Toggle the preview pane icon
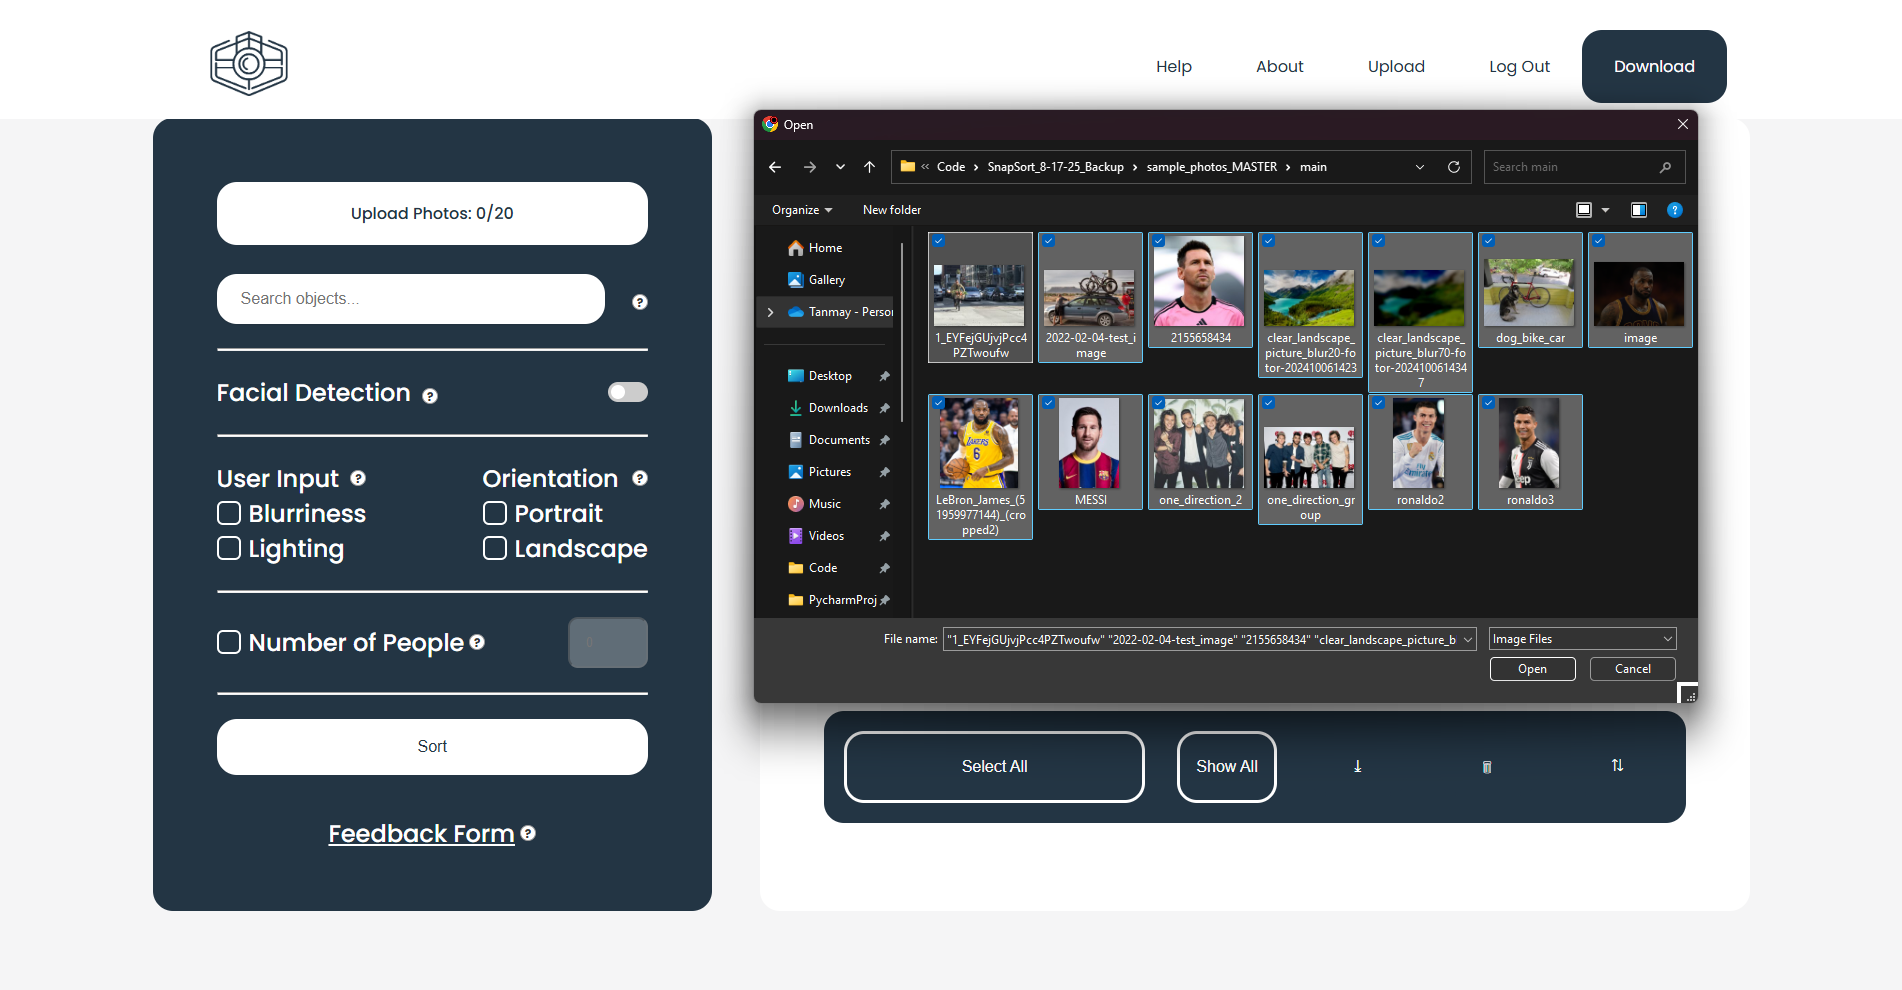This screenshot has height=990, width=1902. (1639, 210)
